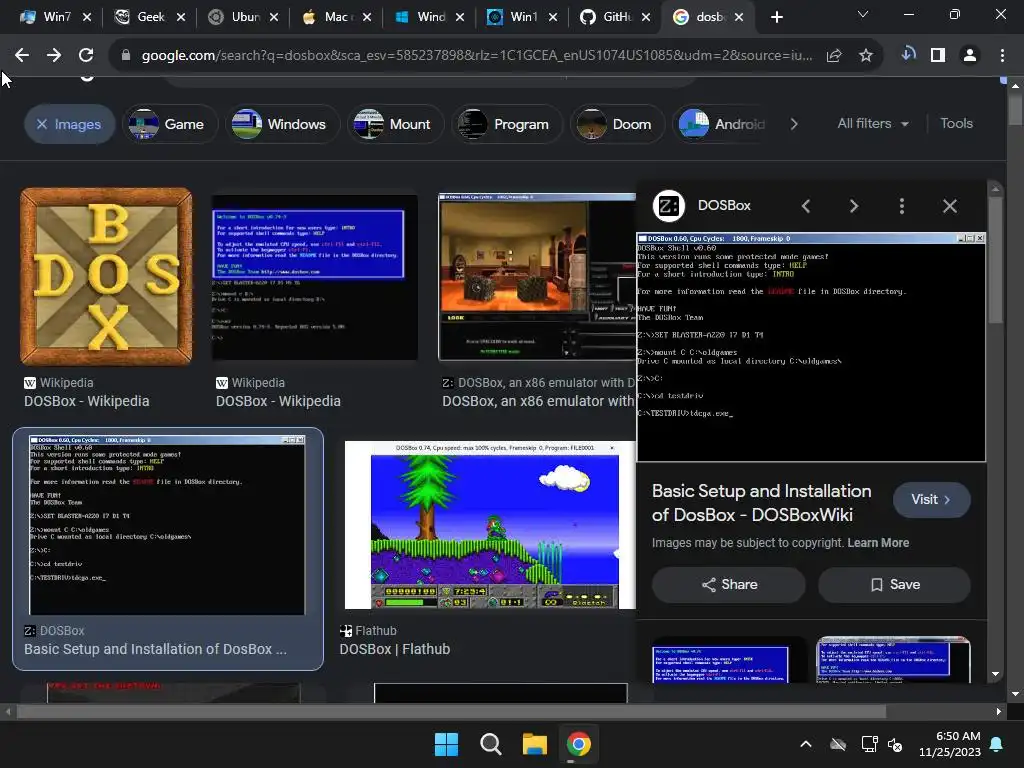Open preview panel more options menu
The height and width of the screenshot is (768, 1024).
pos(902,206)
